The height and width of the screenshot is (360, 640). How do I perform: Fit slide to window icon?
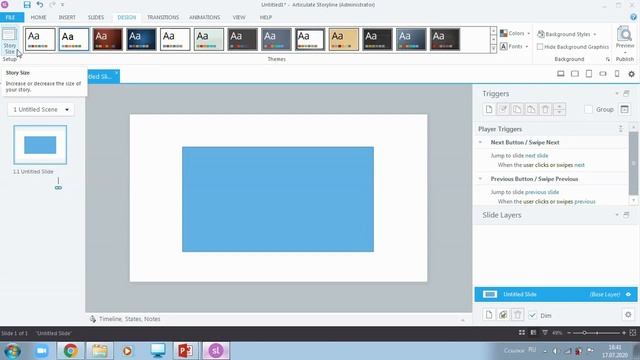(x=633, y=333)
